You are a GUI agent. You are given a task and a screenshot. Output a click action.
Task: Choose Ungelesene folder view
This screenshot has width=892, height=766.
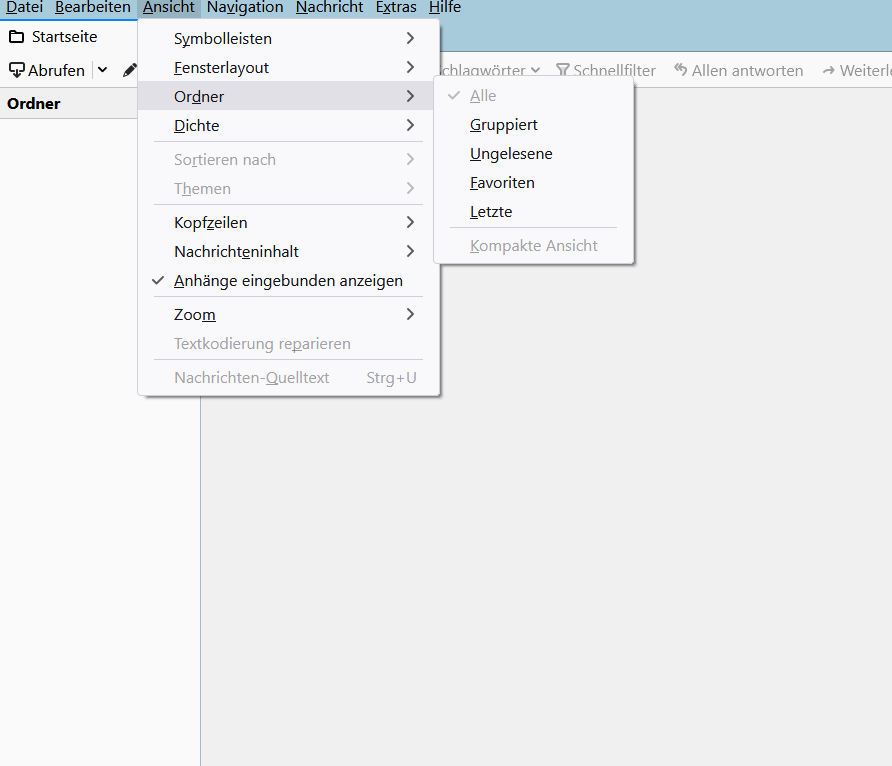(x=534, y=154)
